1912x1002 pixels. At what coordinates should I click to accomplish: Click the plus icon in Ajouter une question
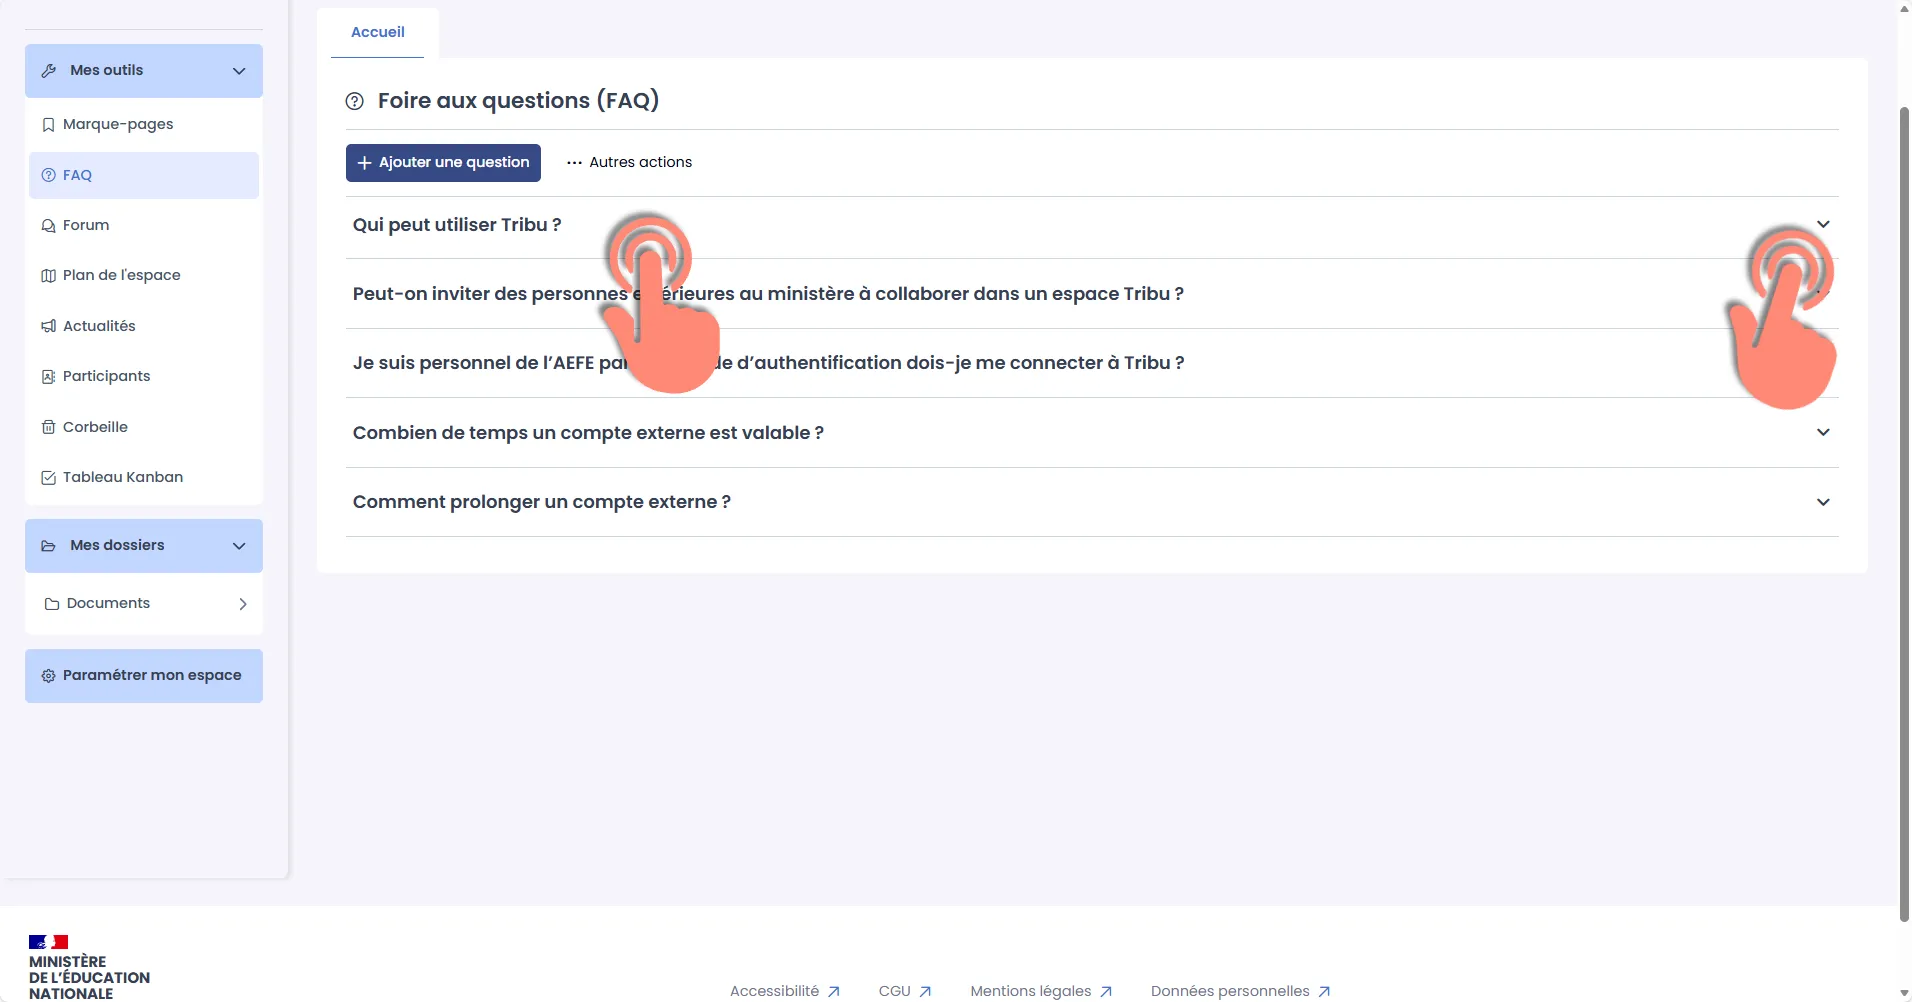365,163
